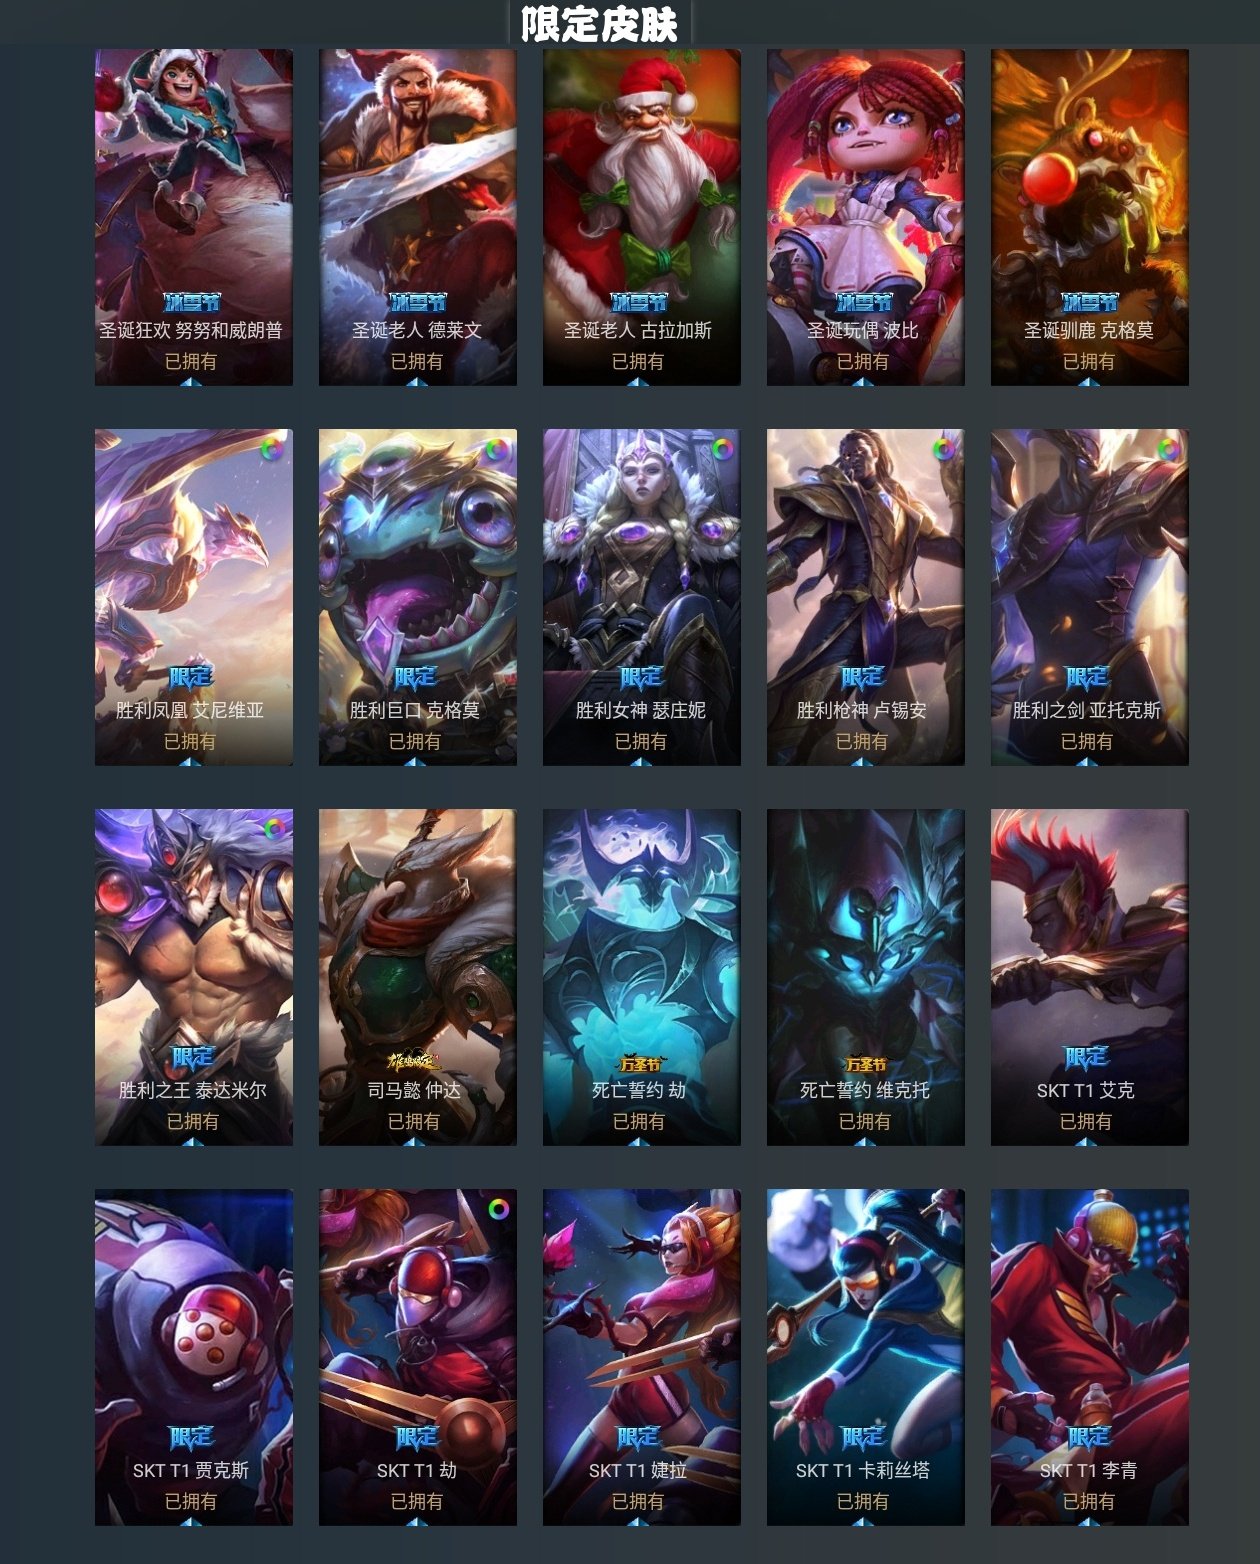Screen dimensions: 1260x1564
Task: Click chroma wheel icon on 胜利枪神 卢锡安
Action: point(943,449)
